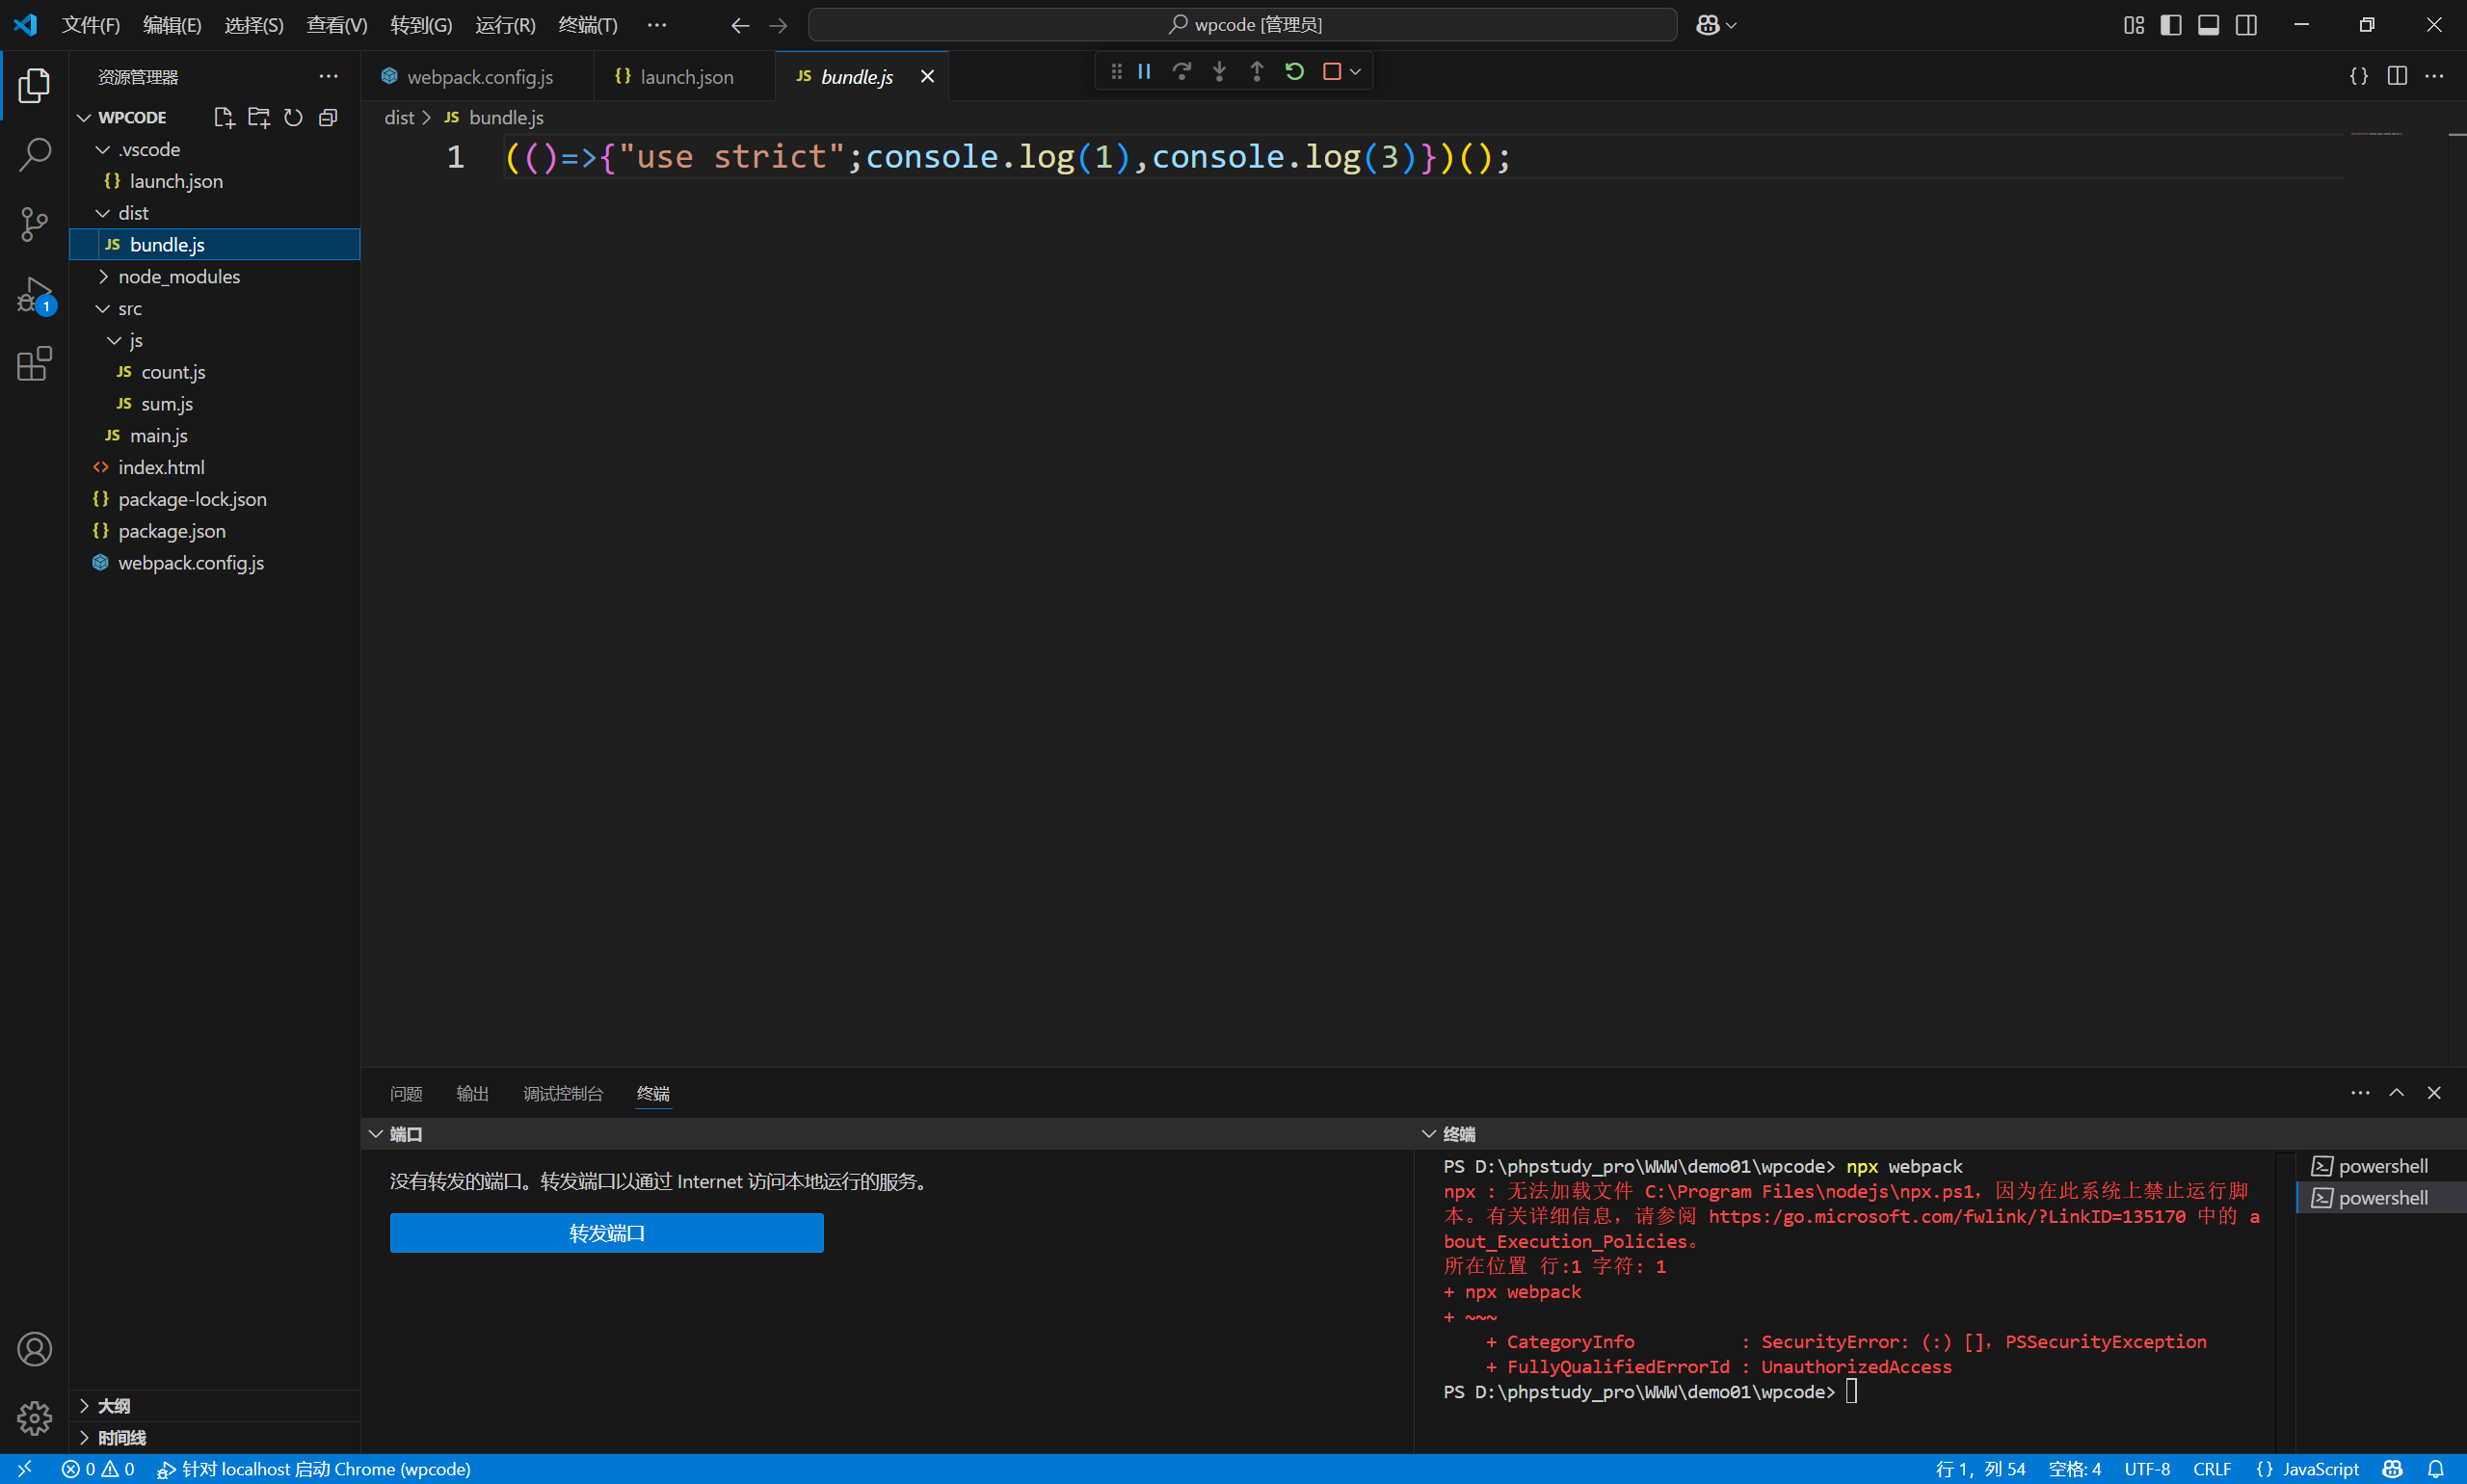Toggle the bottom panel visibility
Screen dimensions: 2467x1484
[2208, 24]
